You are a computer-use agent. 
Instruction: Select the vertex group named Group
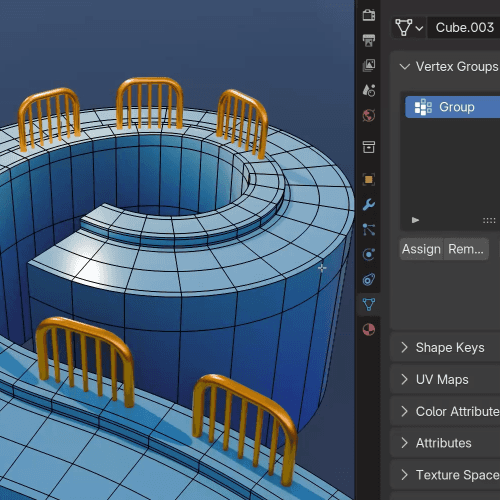[x=453, y=107]
